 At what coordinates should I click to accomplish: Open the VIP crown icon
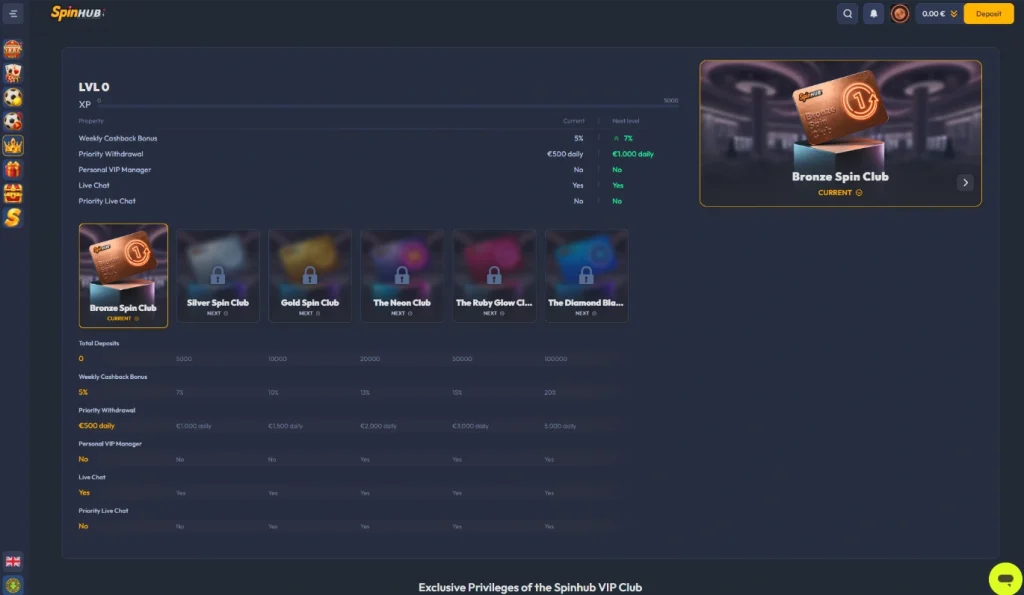(x=12, y=146)
